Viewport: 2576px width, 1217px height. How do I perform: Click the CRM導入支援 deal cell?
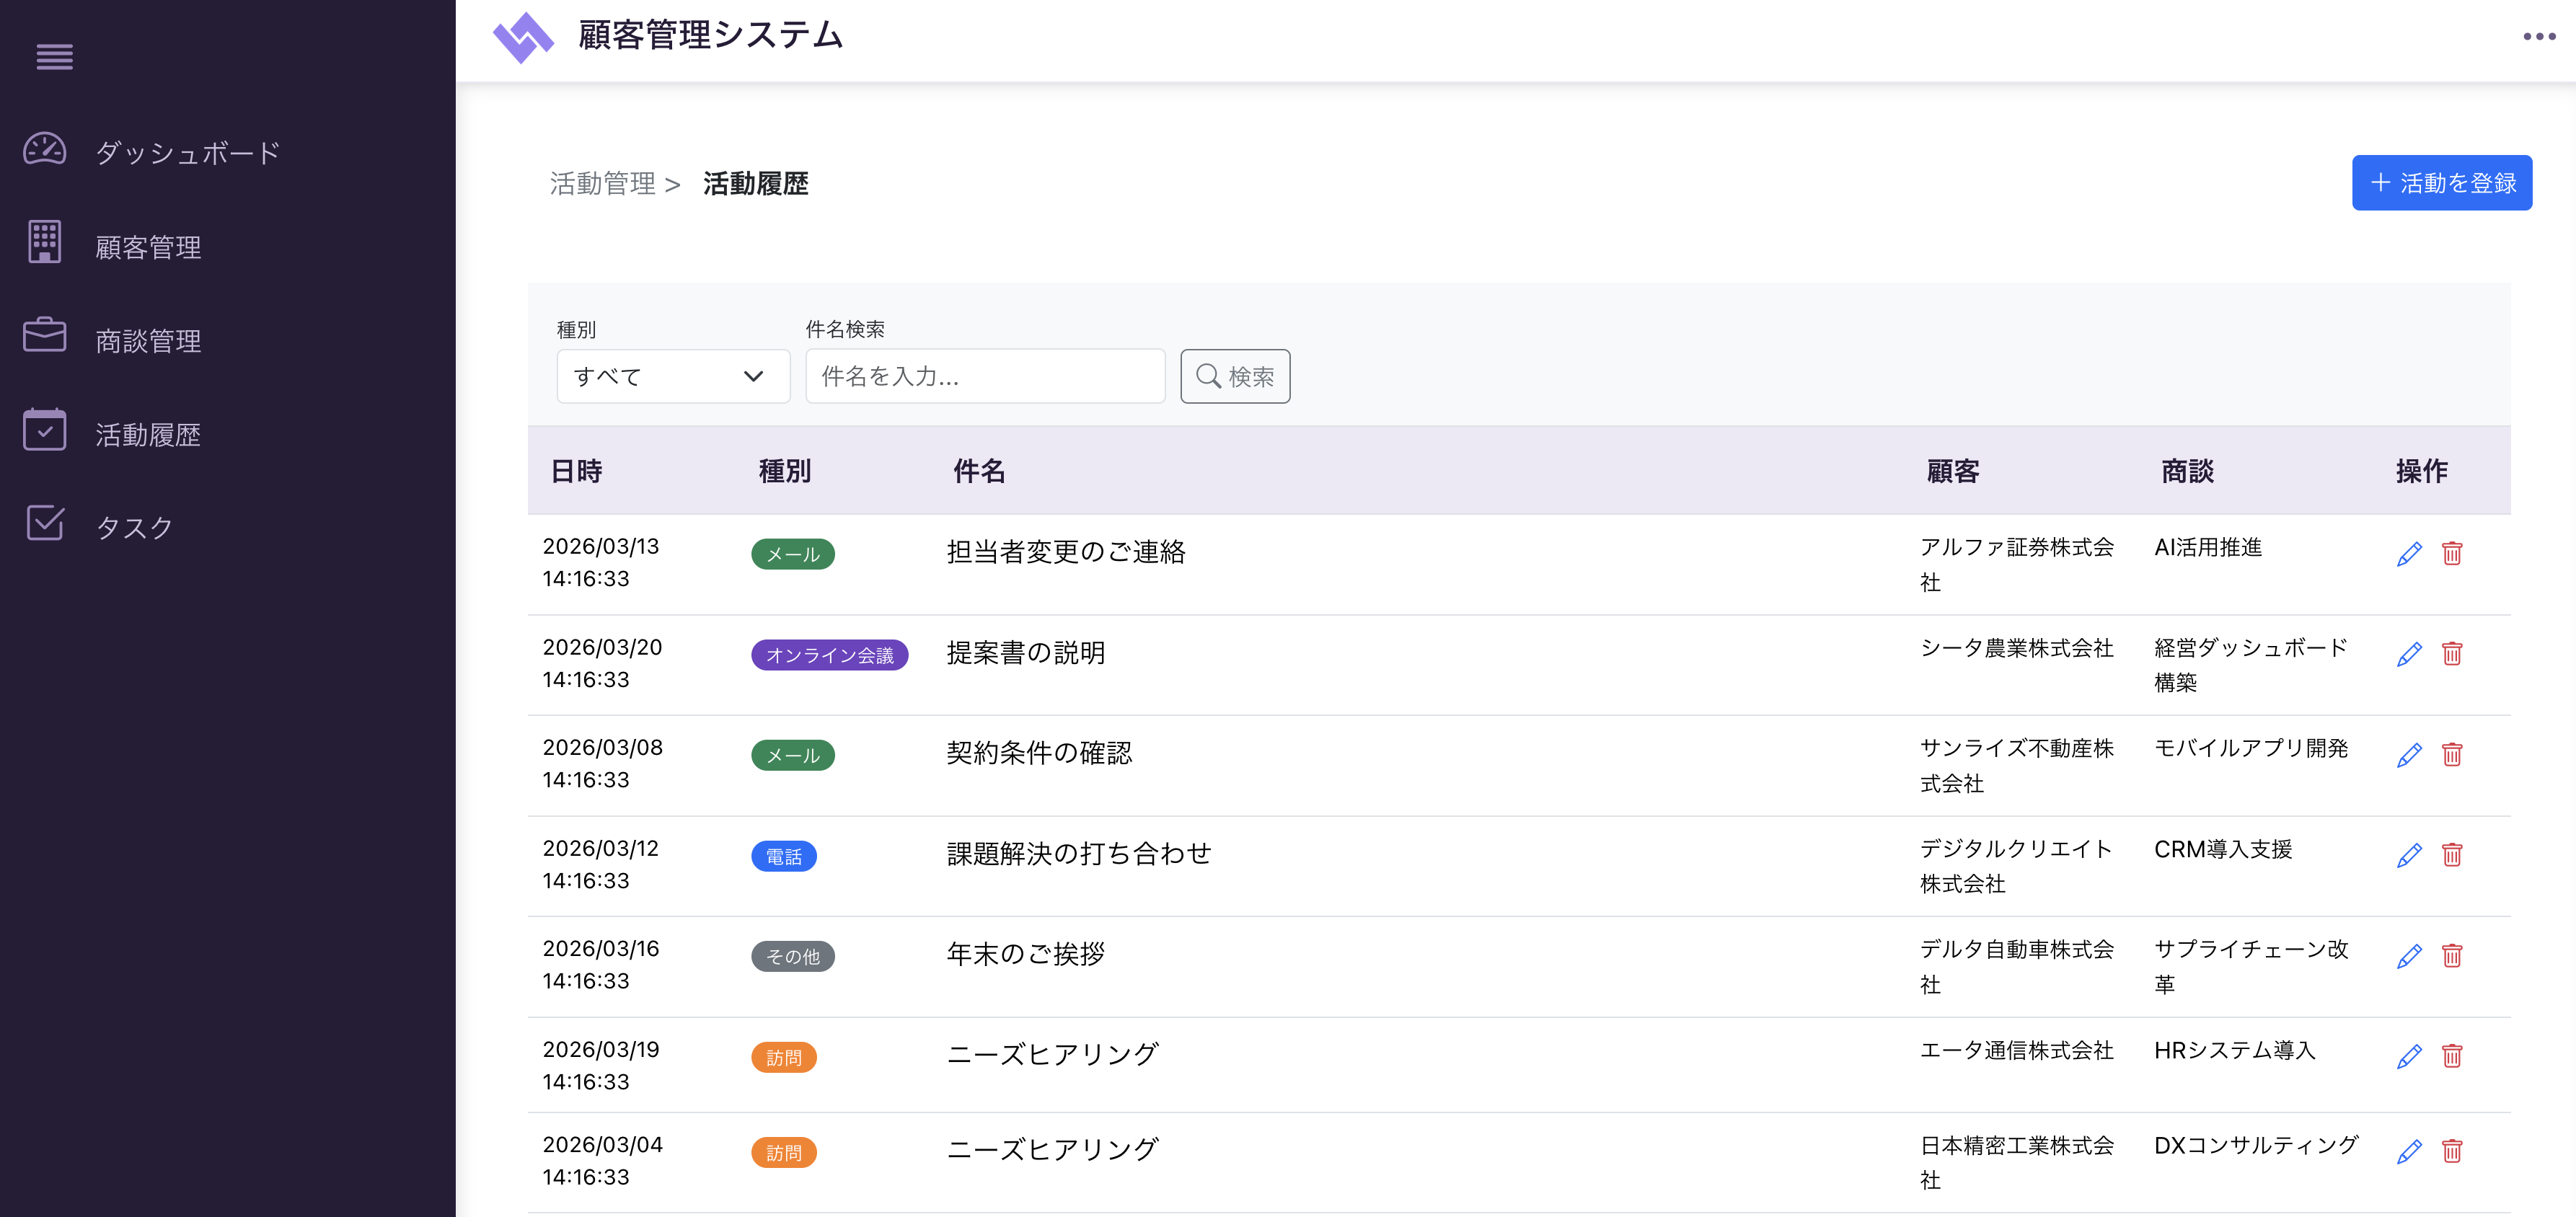tap(2223, 850)
